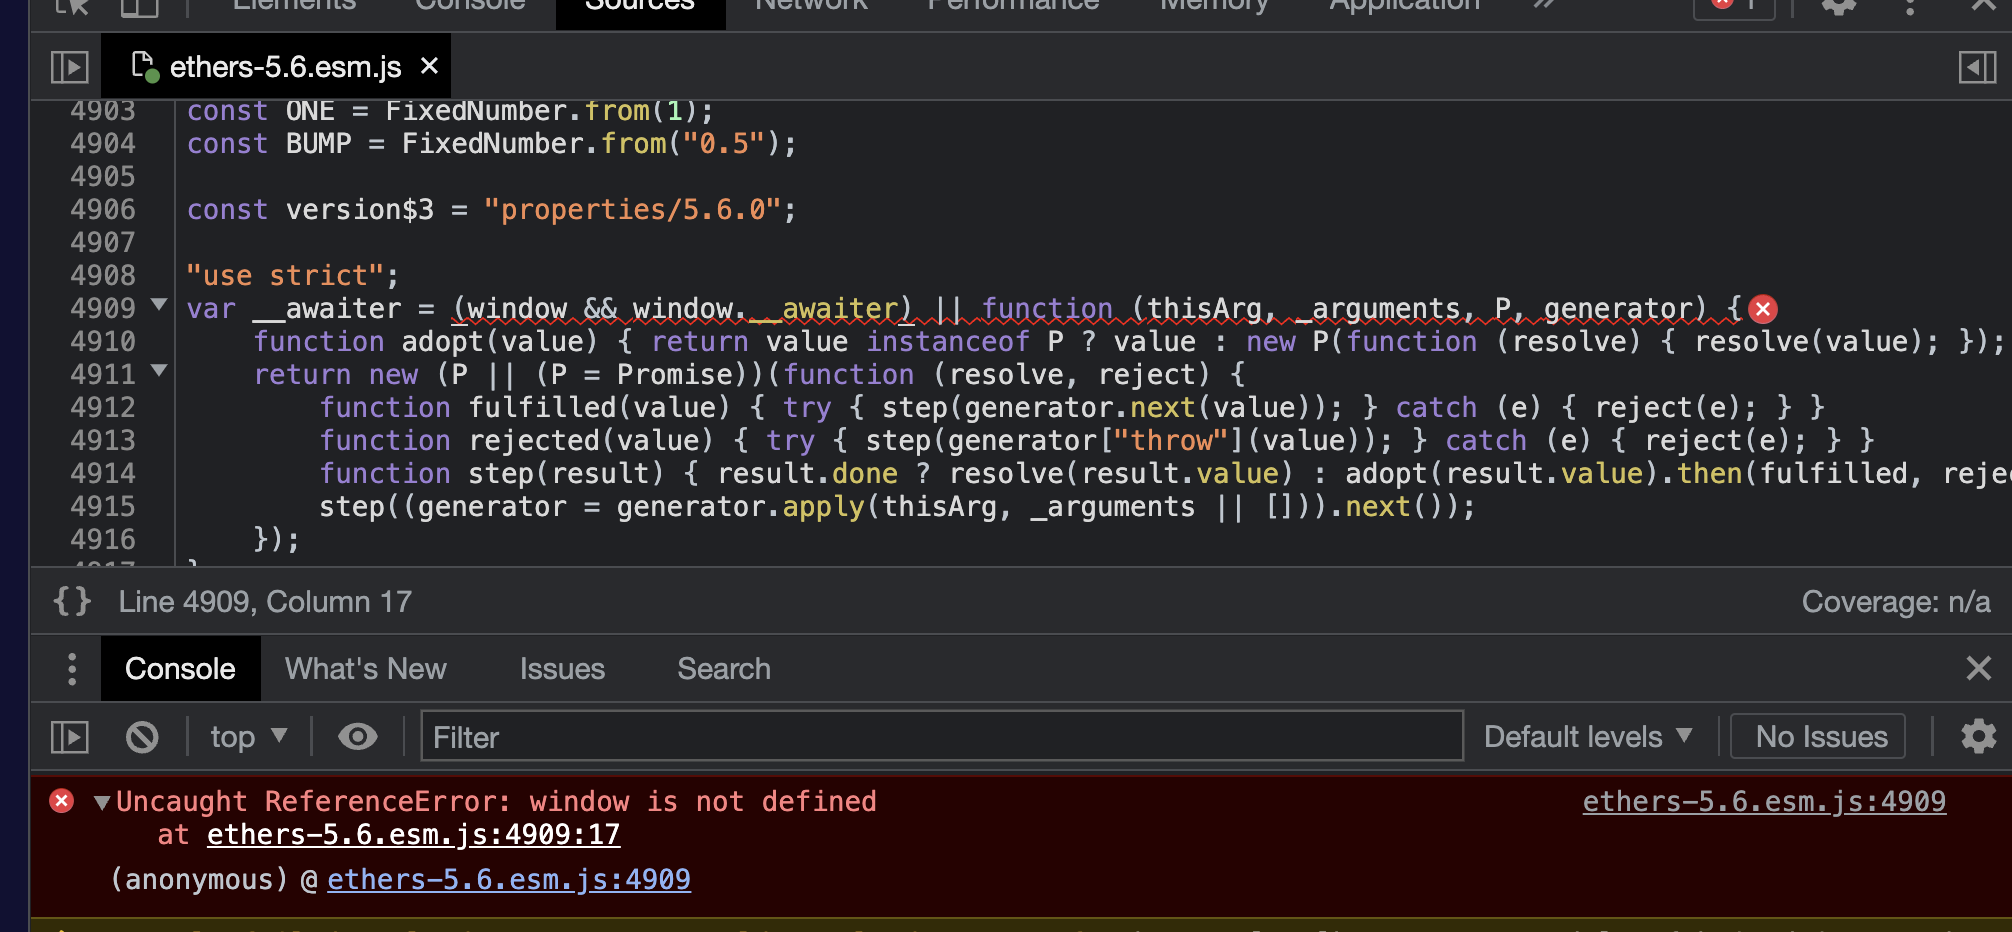The width and height of the screenshot is (2012, 932).
Task: Open the Sources panel tab
Action: click(x=640, y=6)
